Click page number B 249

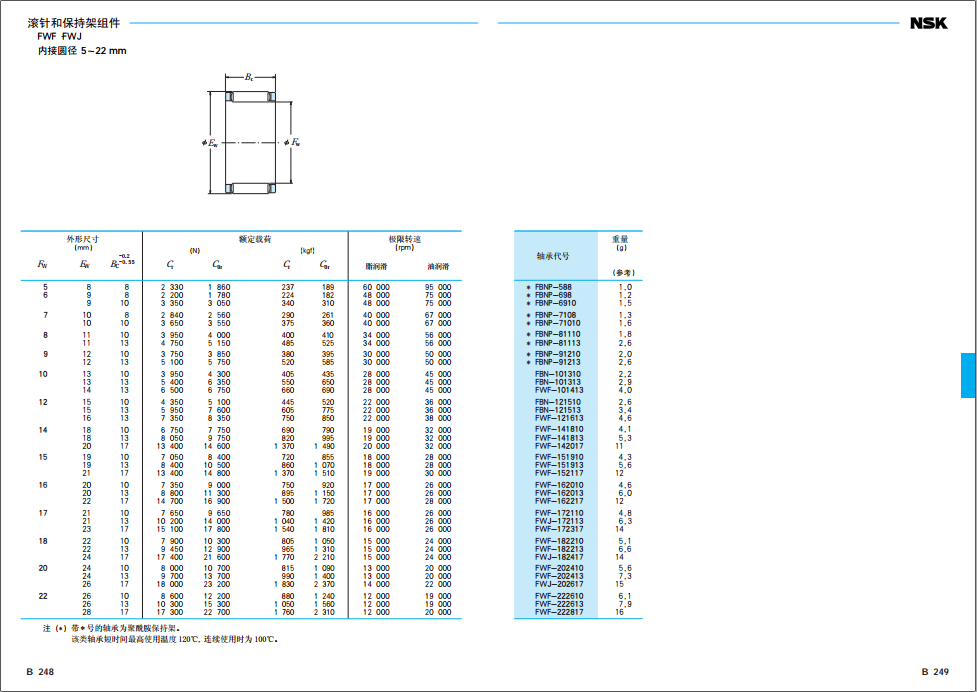[934, 672]
